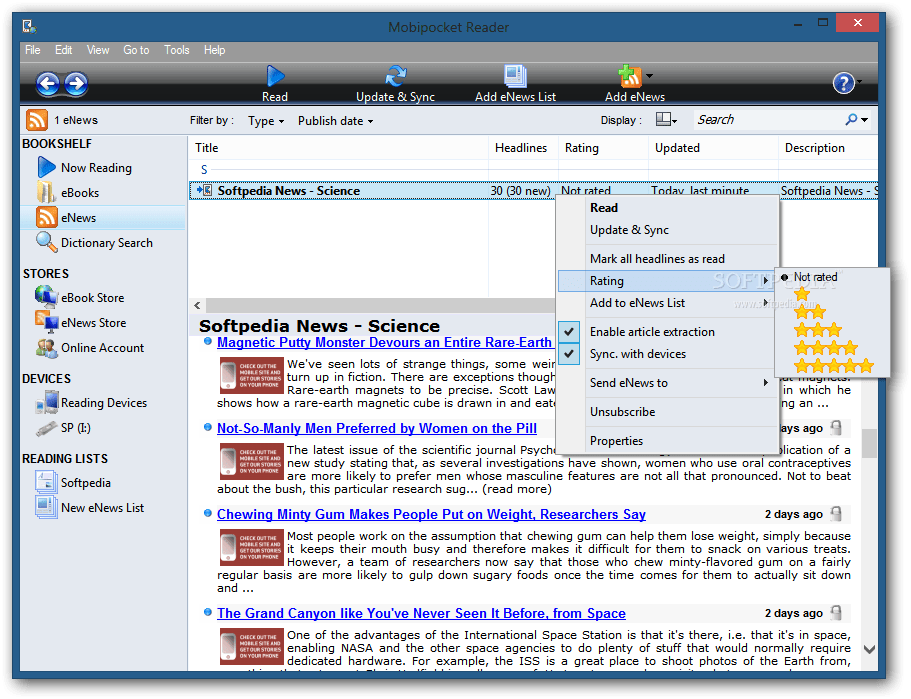Screen dimensions: 911x699
Task: Click the list's left horizontal scroll arrow
Action: 198,306
